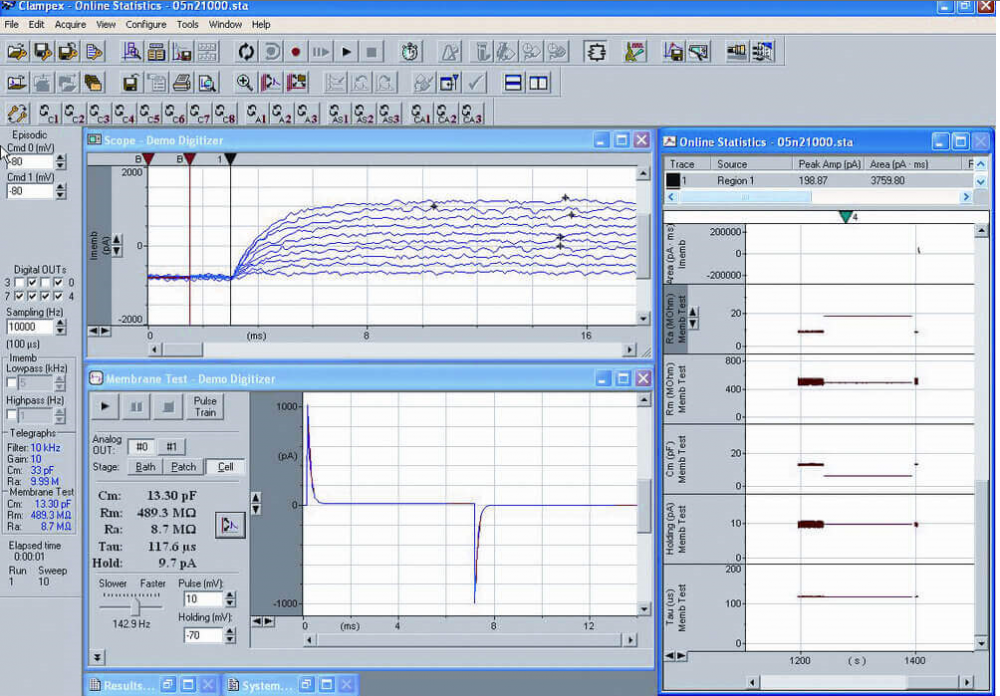Click the membrane test circuit icon in toolbar
This screenshot has height=696, width=1000.
(597, 51)
